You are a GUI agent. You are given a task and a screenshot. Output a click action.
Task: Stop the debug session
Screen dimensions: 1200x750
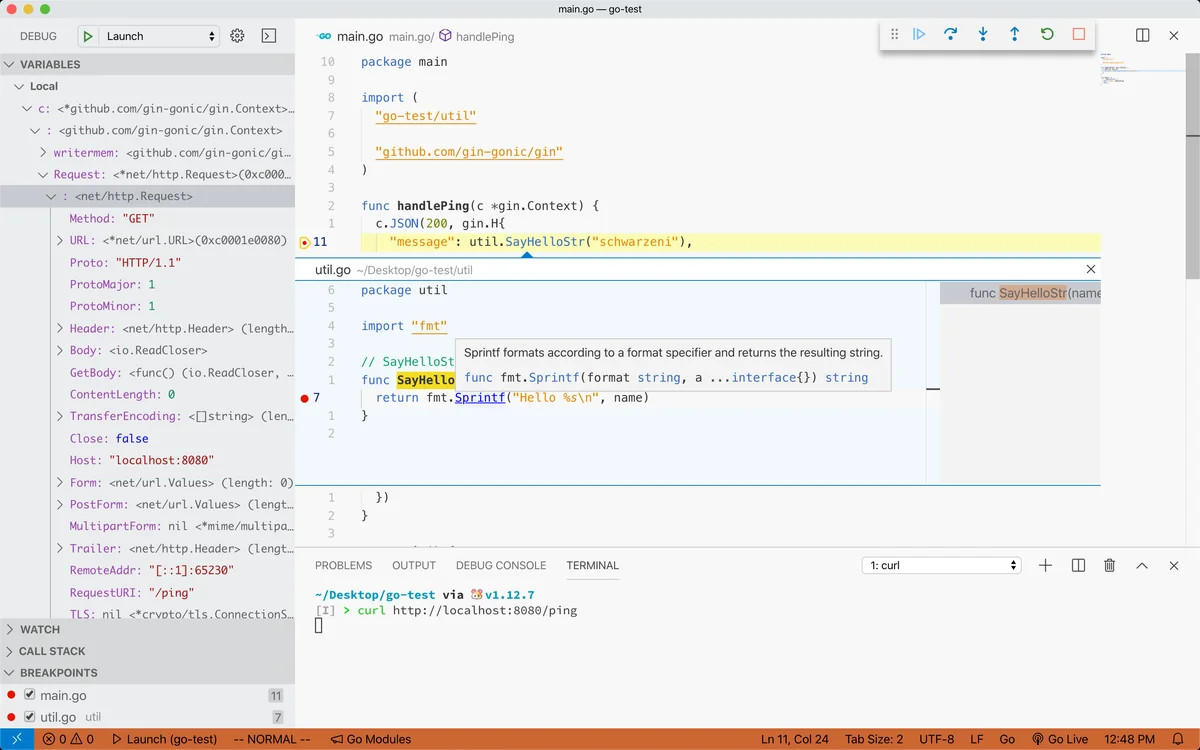pos(1079,34)
